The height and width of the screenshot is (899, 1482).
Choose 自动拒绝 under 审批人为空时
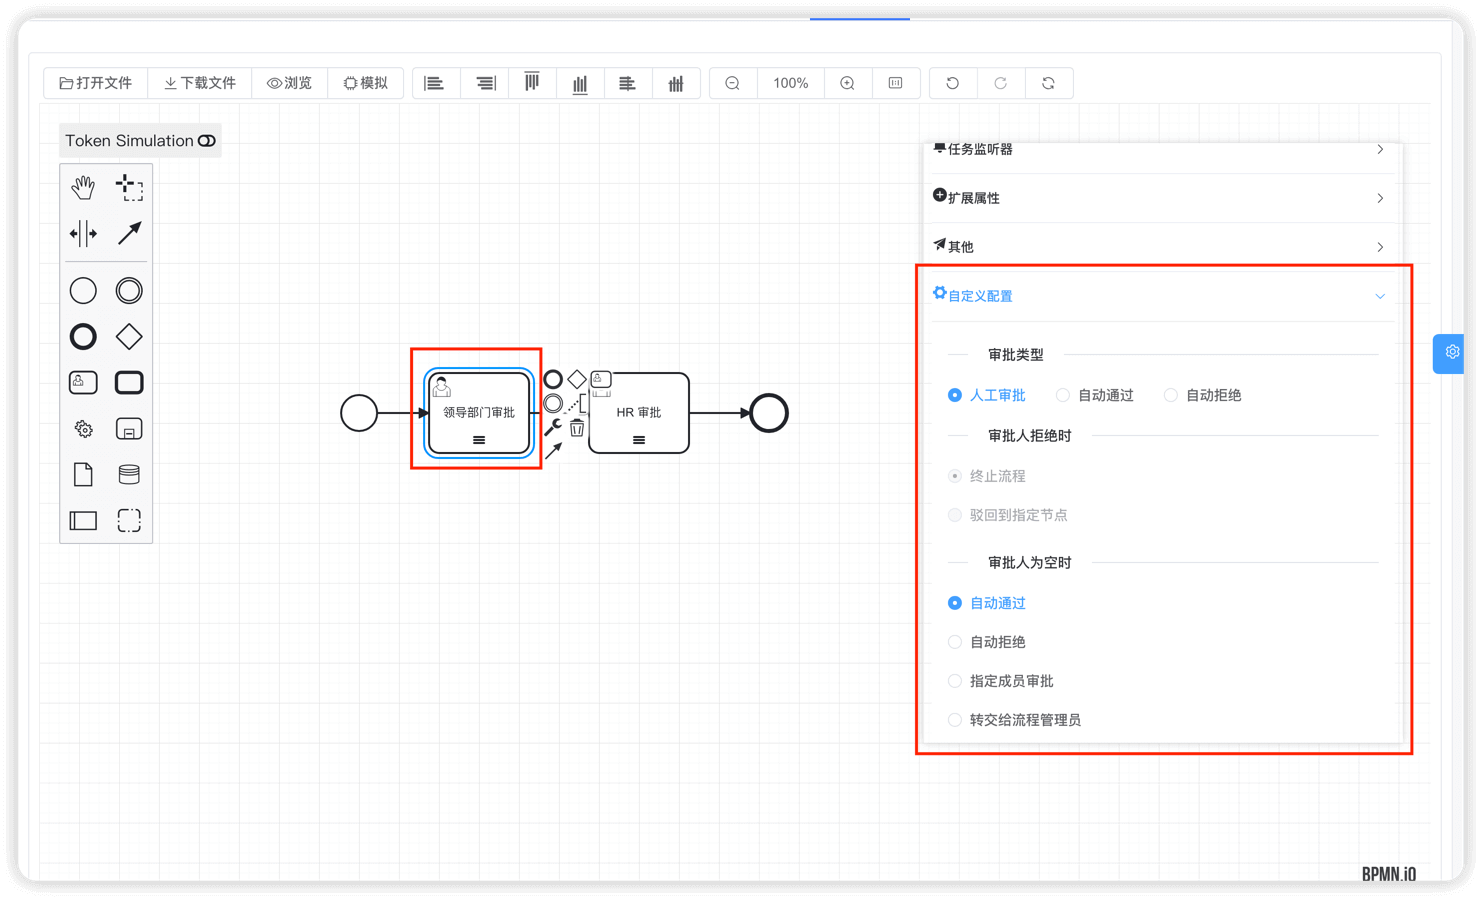(x=955, y=642)
